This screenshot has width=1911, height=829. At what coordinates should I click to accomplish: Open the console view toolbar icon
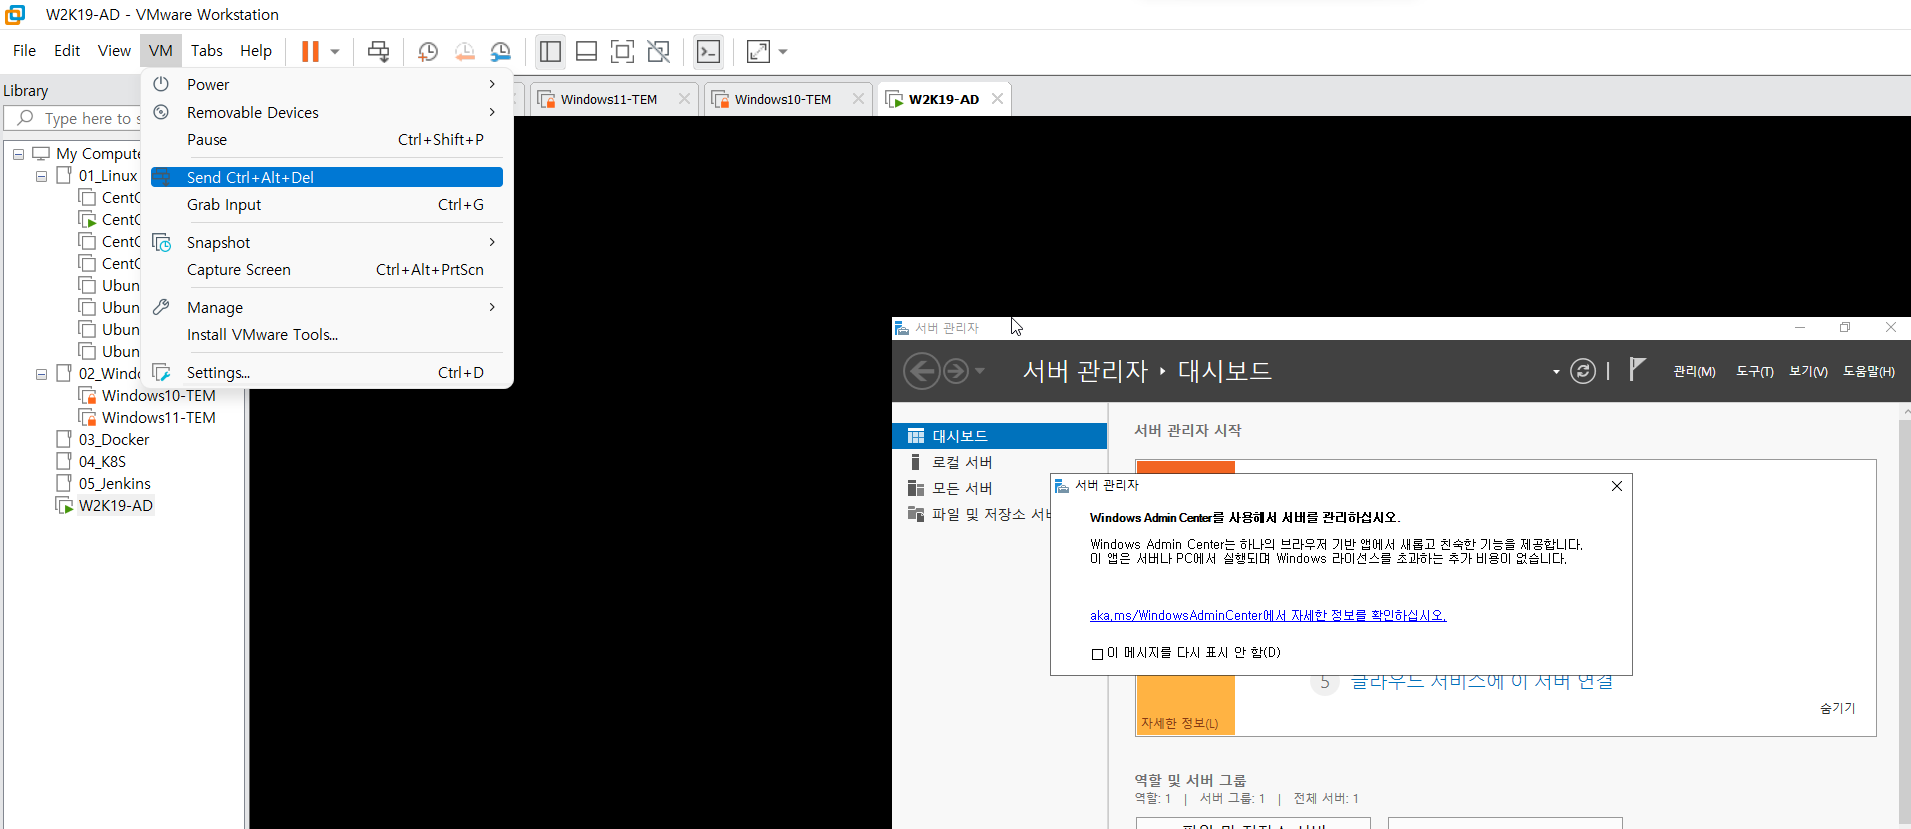pyautogui.click(x=708, y=51)
